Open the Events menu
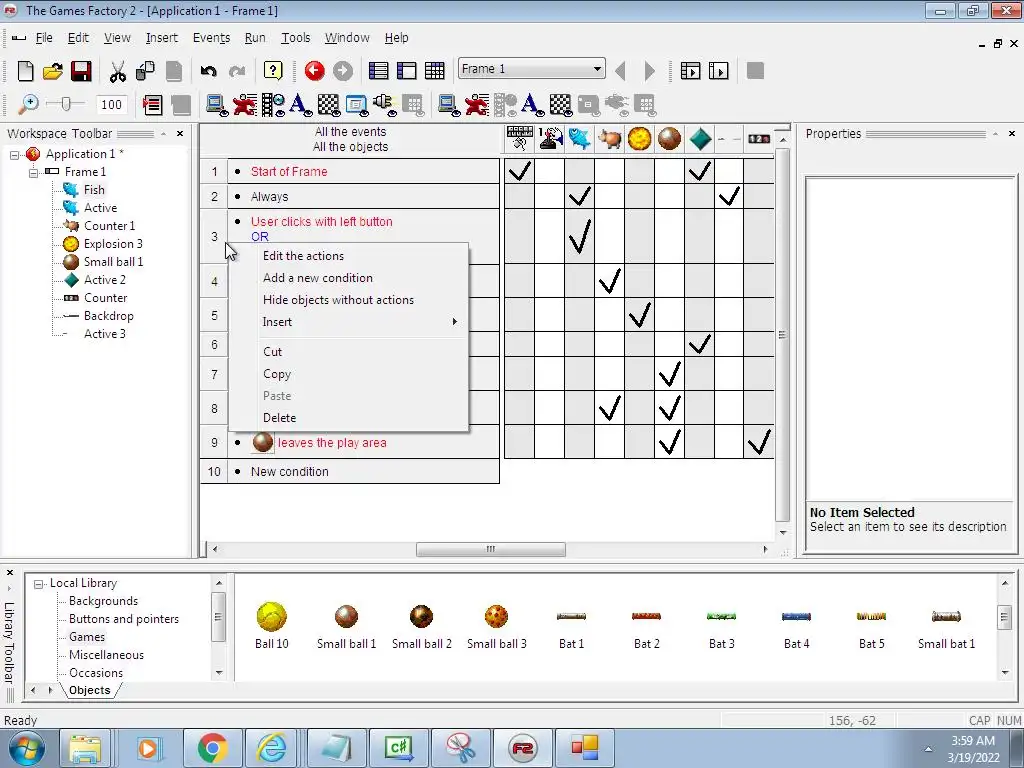Image resolution: width=1024 pixels, height=768 pixels. pos(211,38)
